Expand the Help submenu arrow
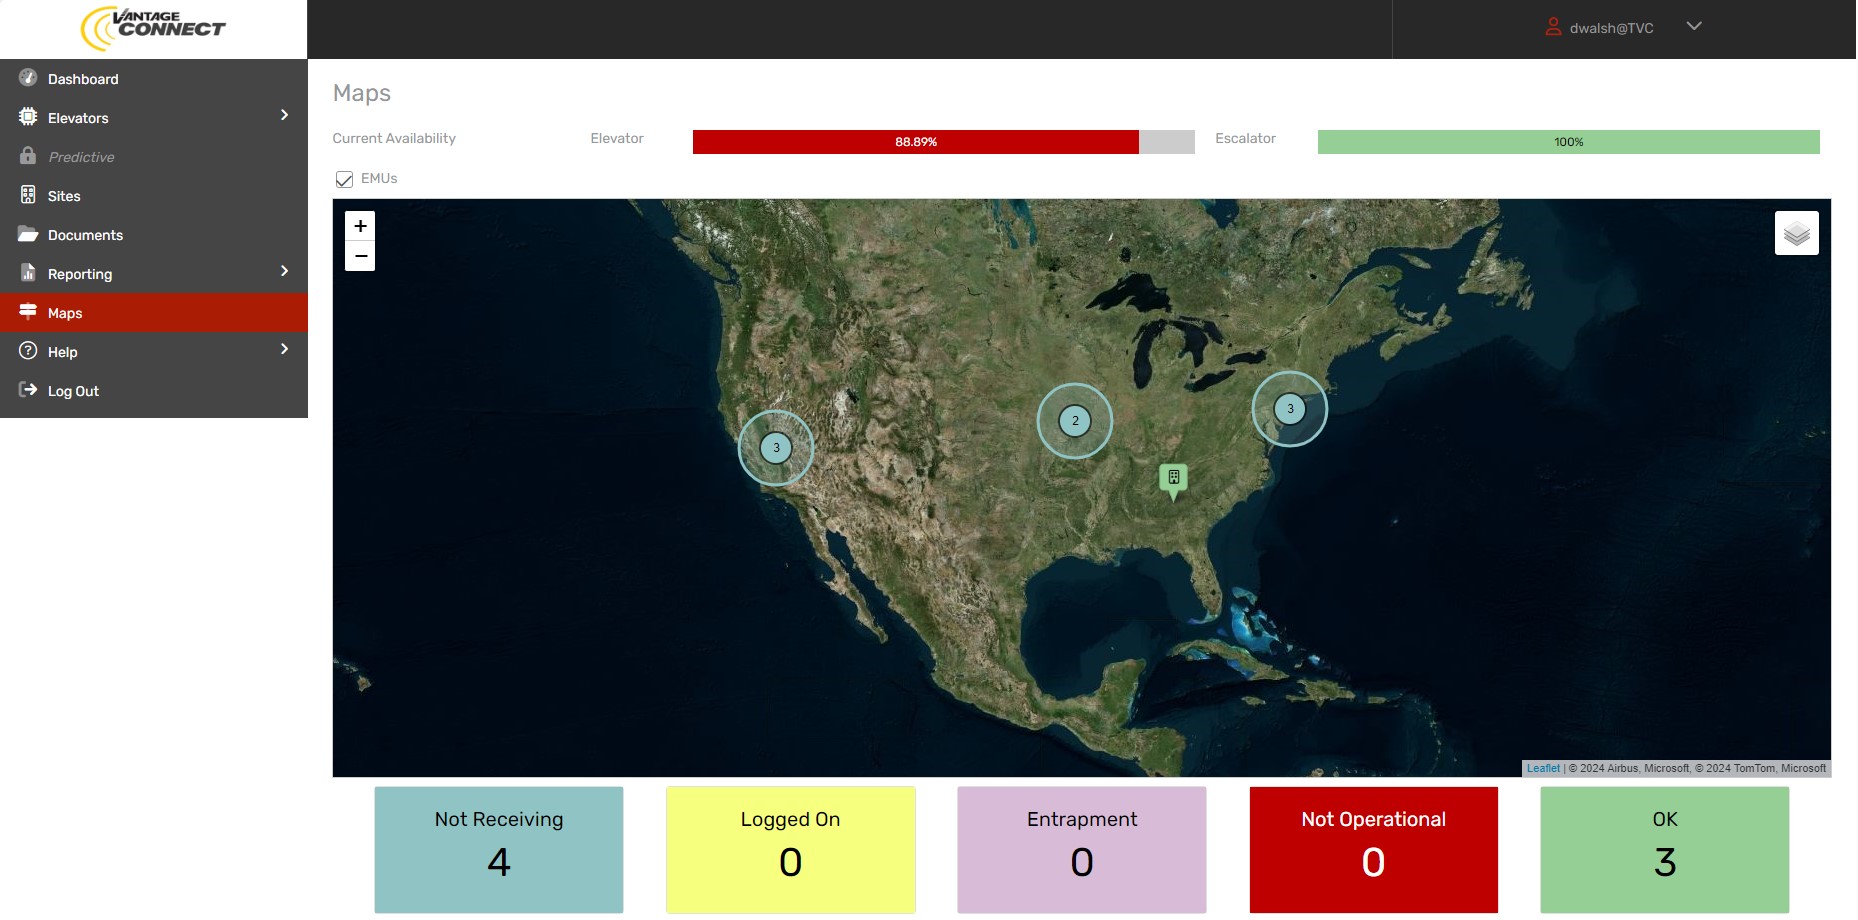Image resolution: width=1858 pixels, height=920 pixels. click(284, 350)
